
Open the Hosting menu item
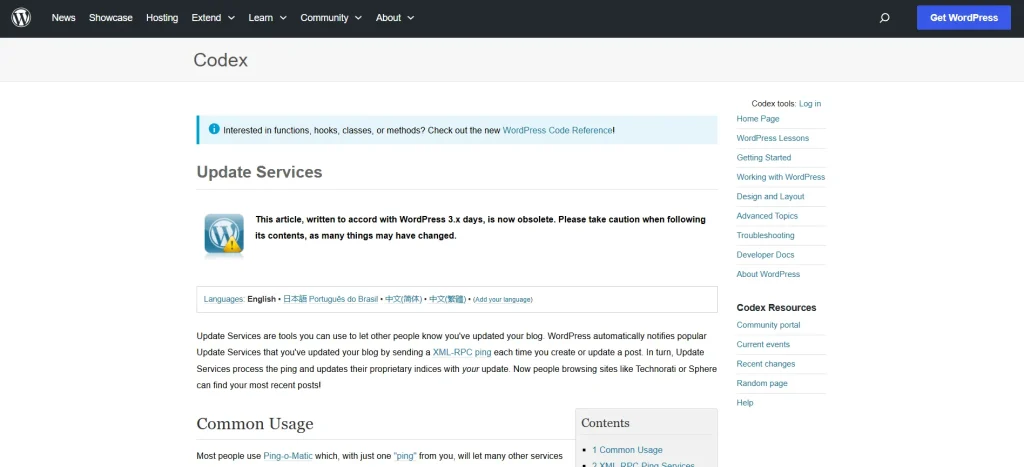(162, 18)
